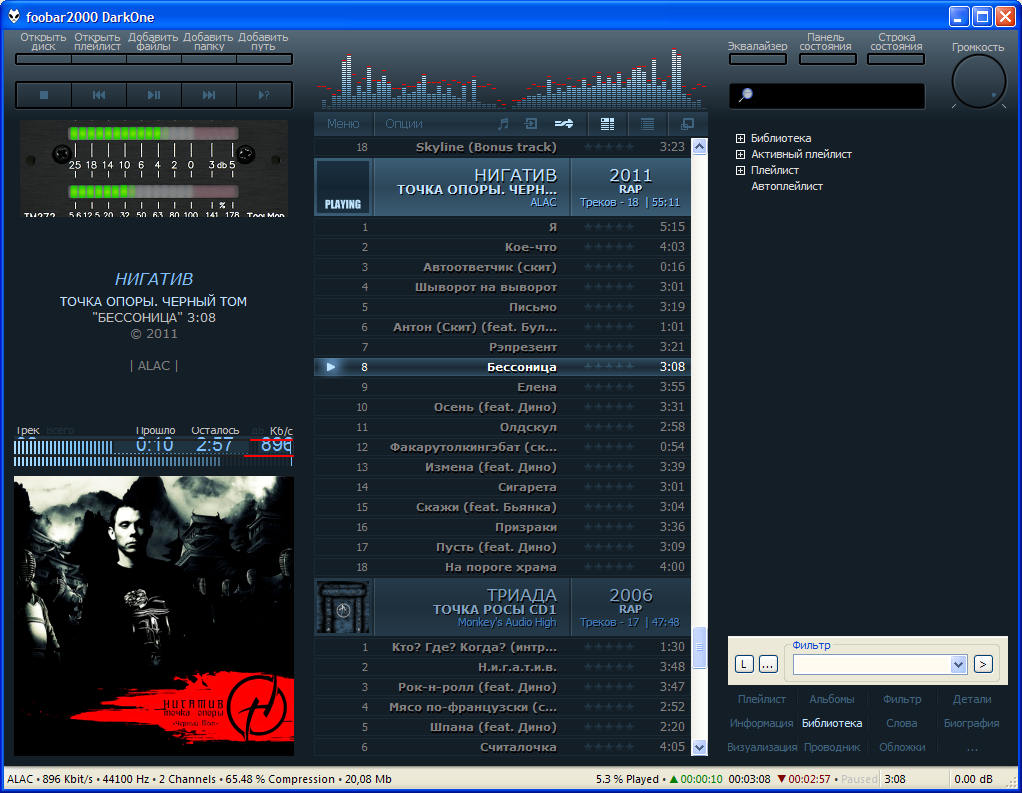Open the Options menu in playlist toolbar
Image resolution: width=1022 pixels, height=793 pixels.
tap(403, 123)
